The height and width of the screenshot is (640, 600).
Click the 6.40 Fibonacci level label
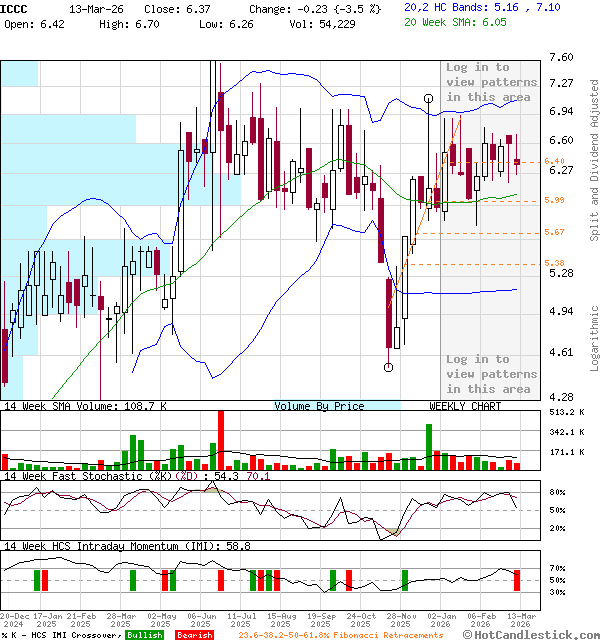(555, 162)
